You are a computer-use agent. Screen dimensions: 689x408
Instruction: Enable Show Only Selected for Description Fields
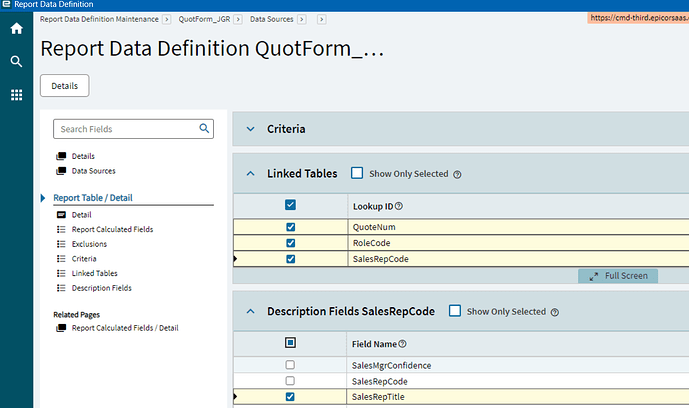(455, 311)
